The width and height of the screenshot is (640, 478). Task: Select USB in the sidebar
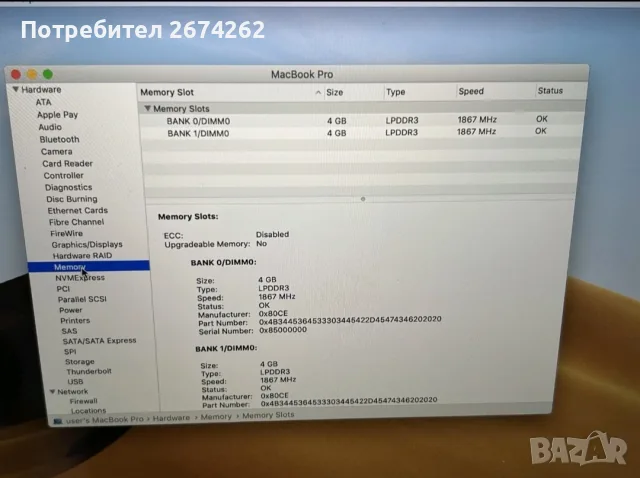(75, 381)
